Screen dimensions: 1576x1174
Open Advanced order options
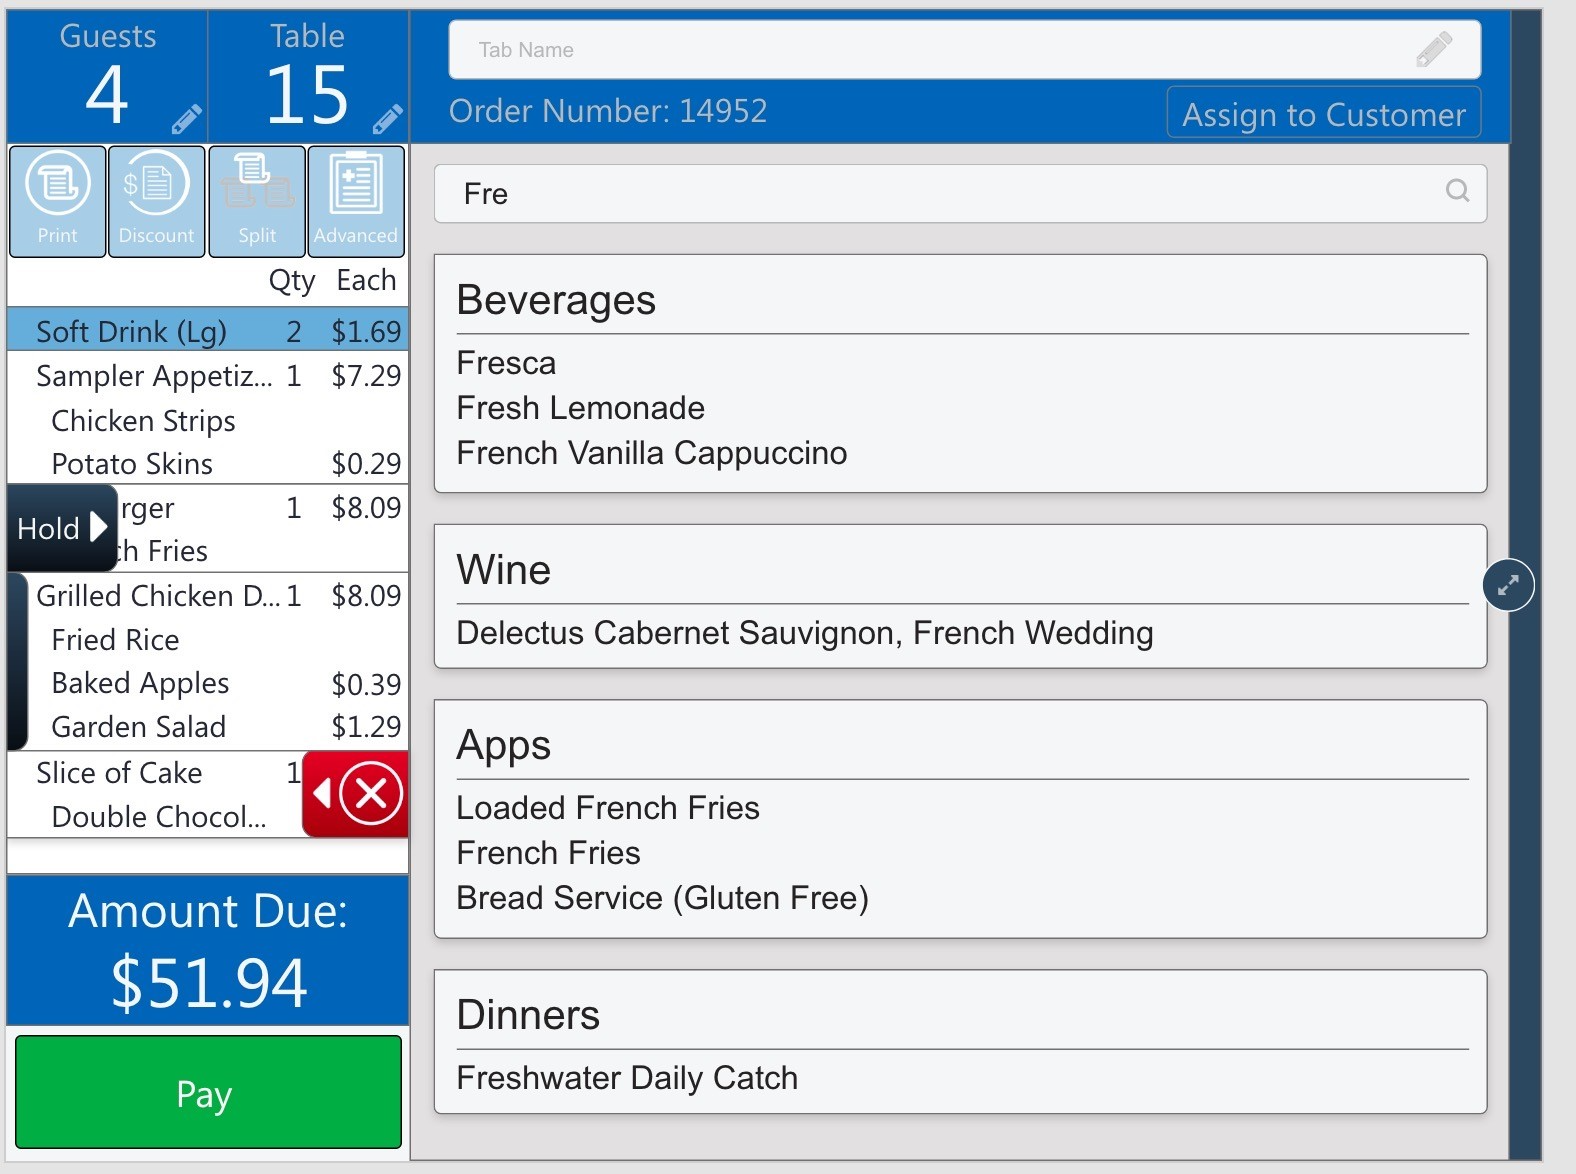(x=356, y=201)
